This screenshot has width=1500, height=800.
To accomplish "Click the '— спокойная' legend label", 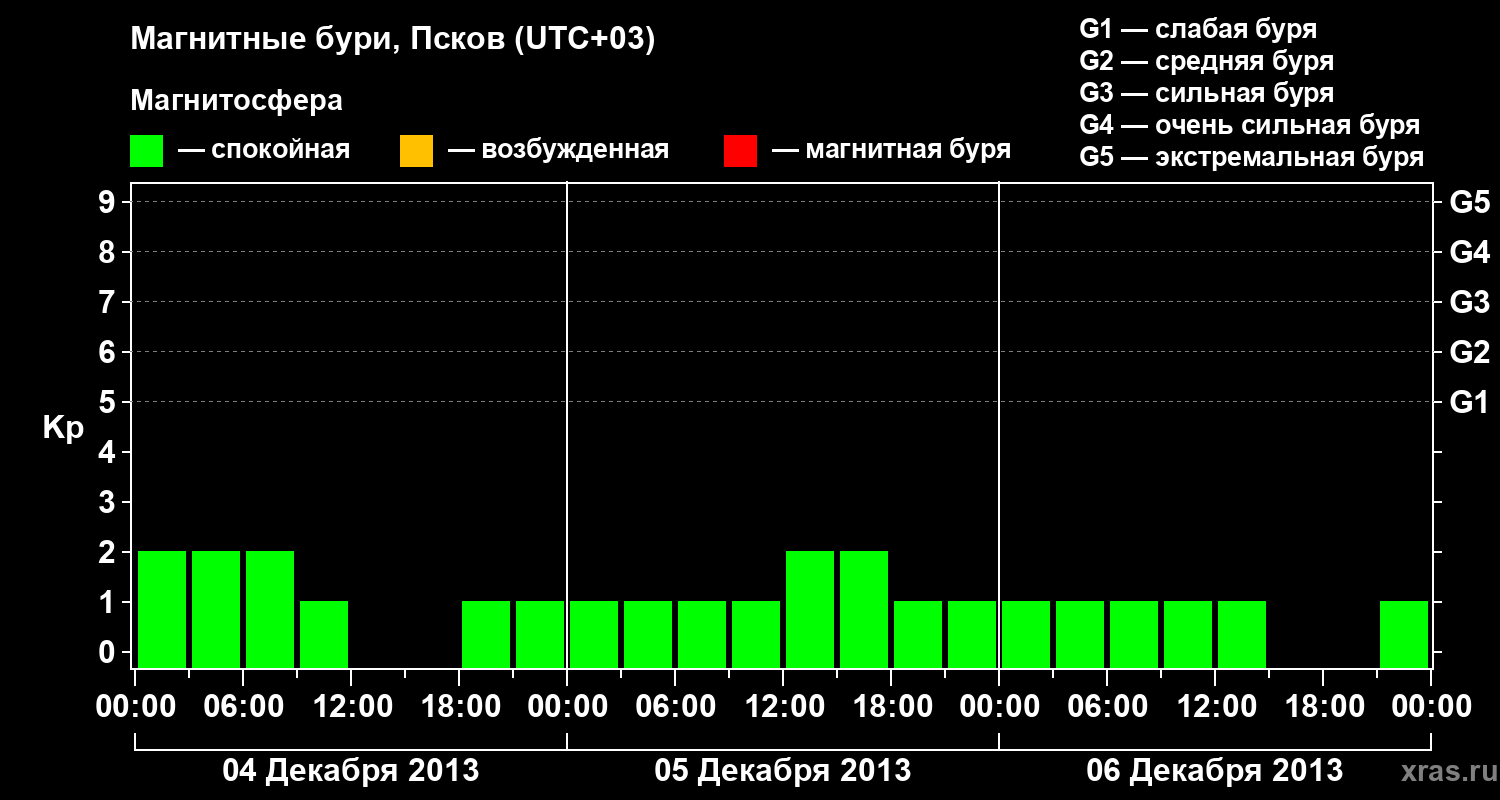I will coord(264,150).
